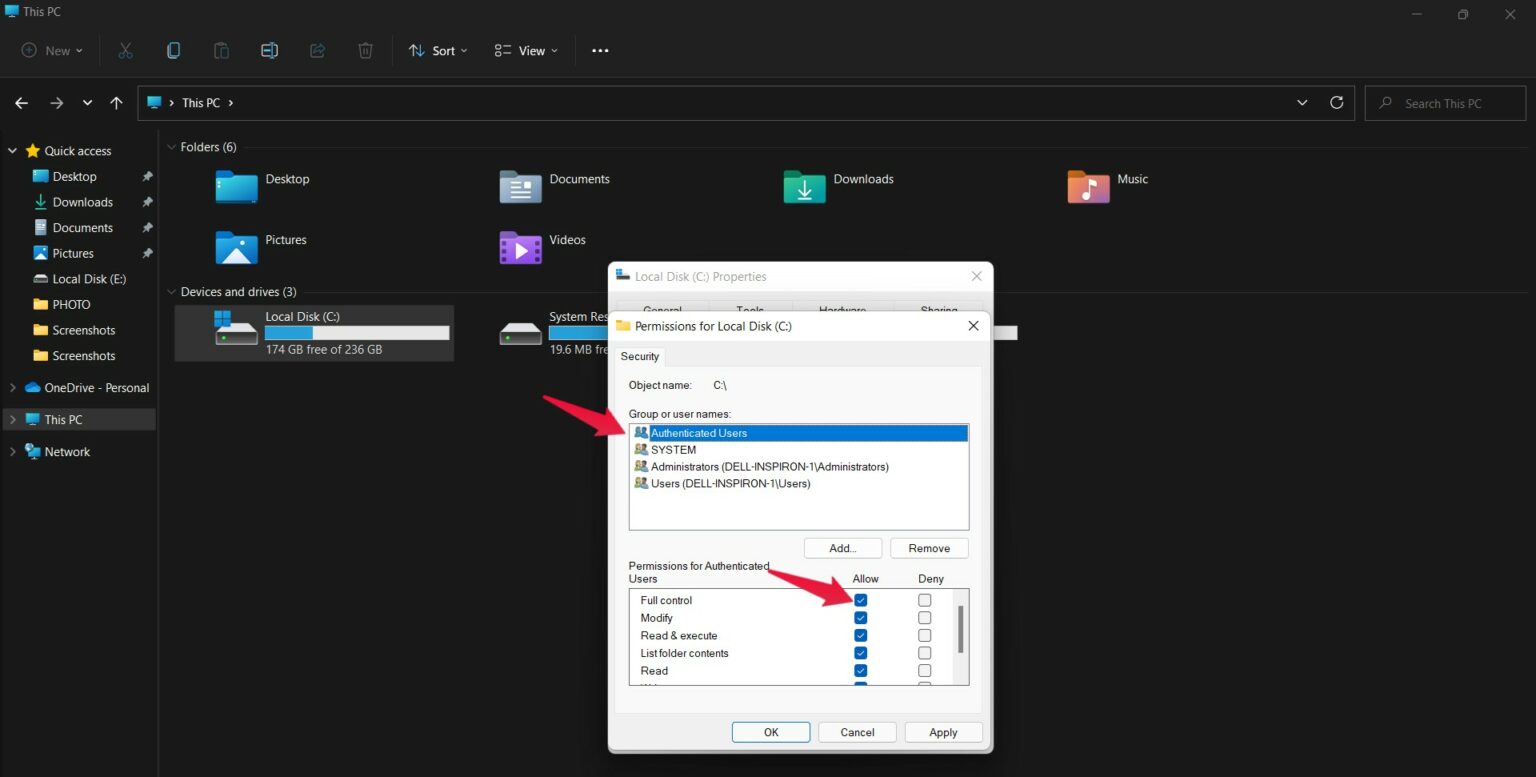The image size is (1536, 777).
Task: Click the Cut icon in the toolbar
Action: (125, 50)
